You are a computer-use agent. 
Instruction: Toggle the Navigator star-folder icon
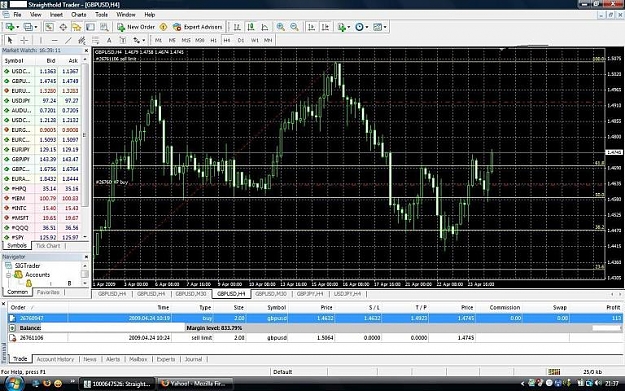click(x=77, y=27)
